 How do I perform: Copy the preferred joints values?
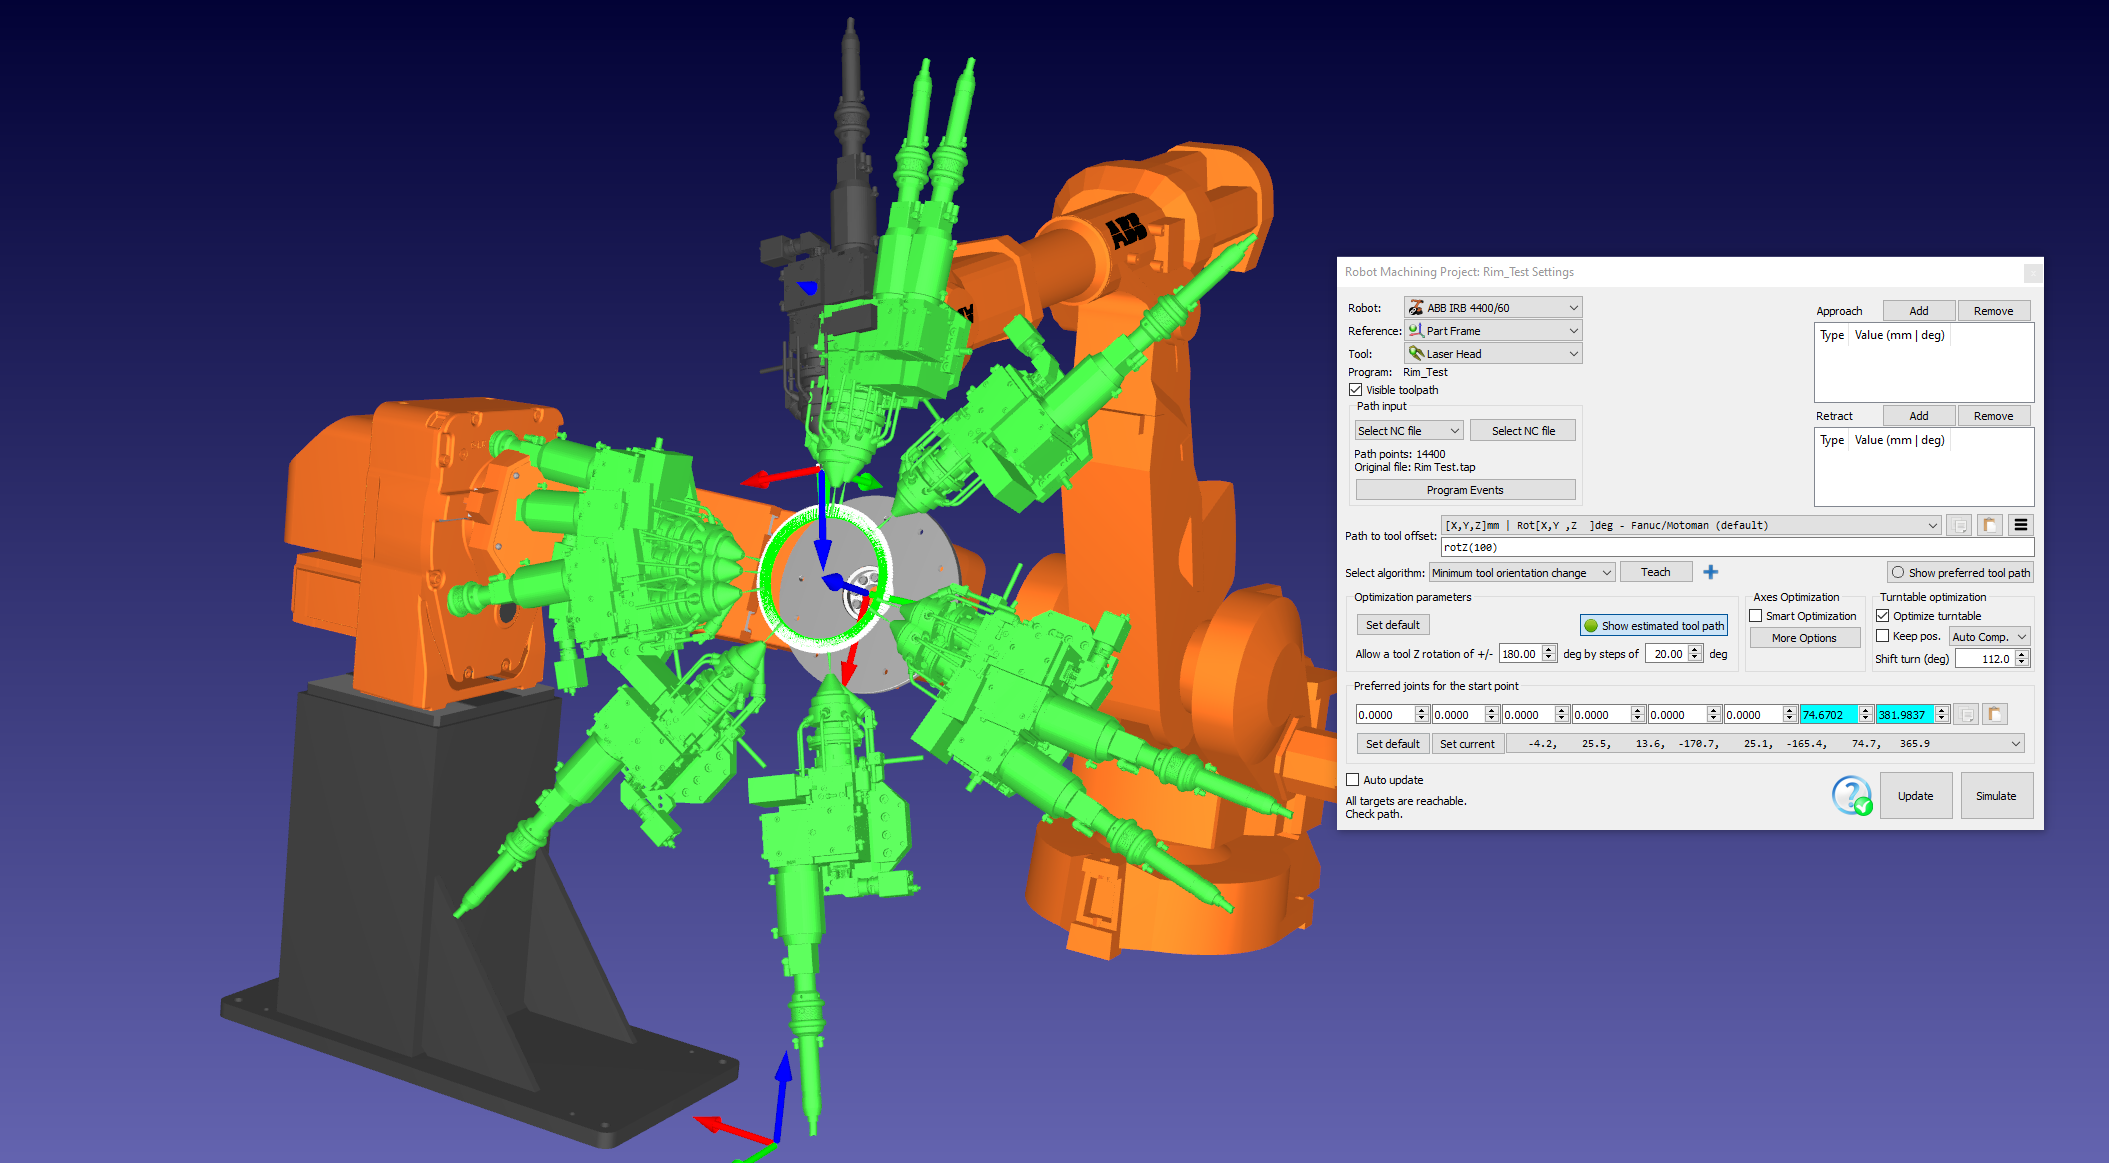1966,714
